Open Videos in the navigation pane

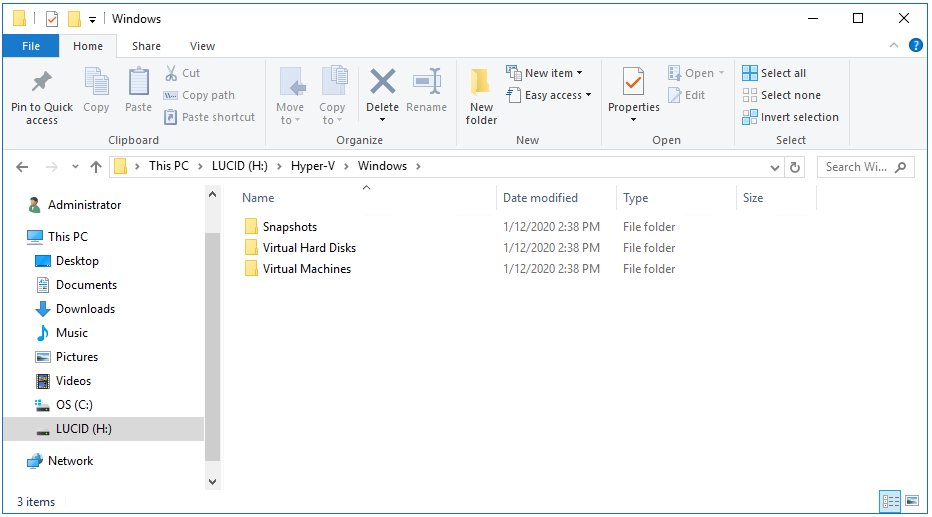pyautogui.click(x=73, y=381)
